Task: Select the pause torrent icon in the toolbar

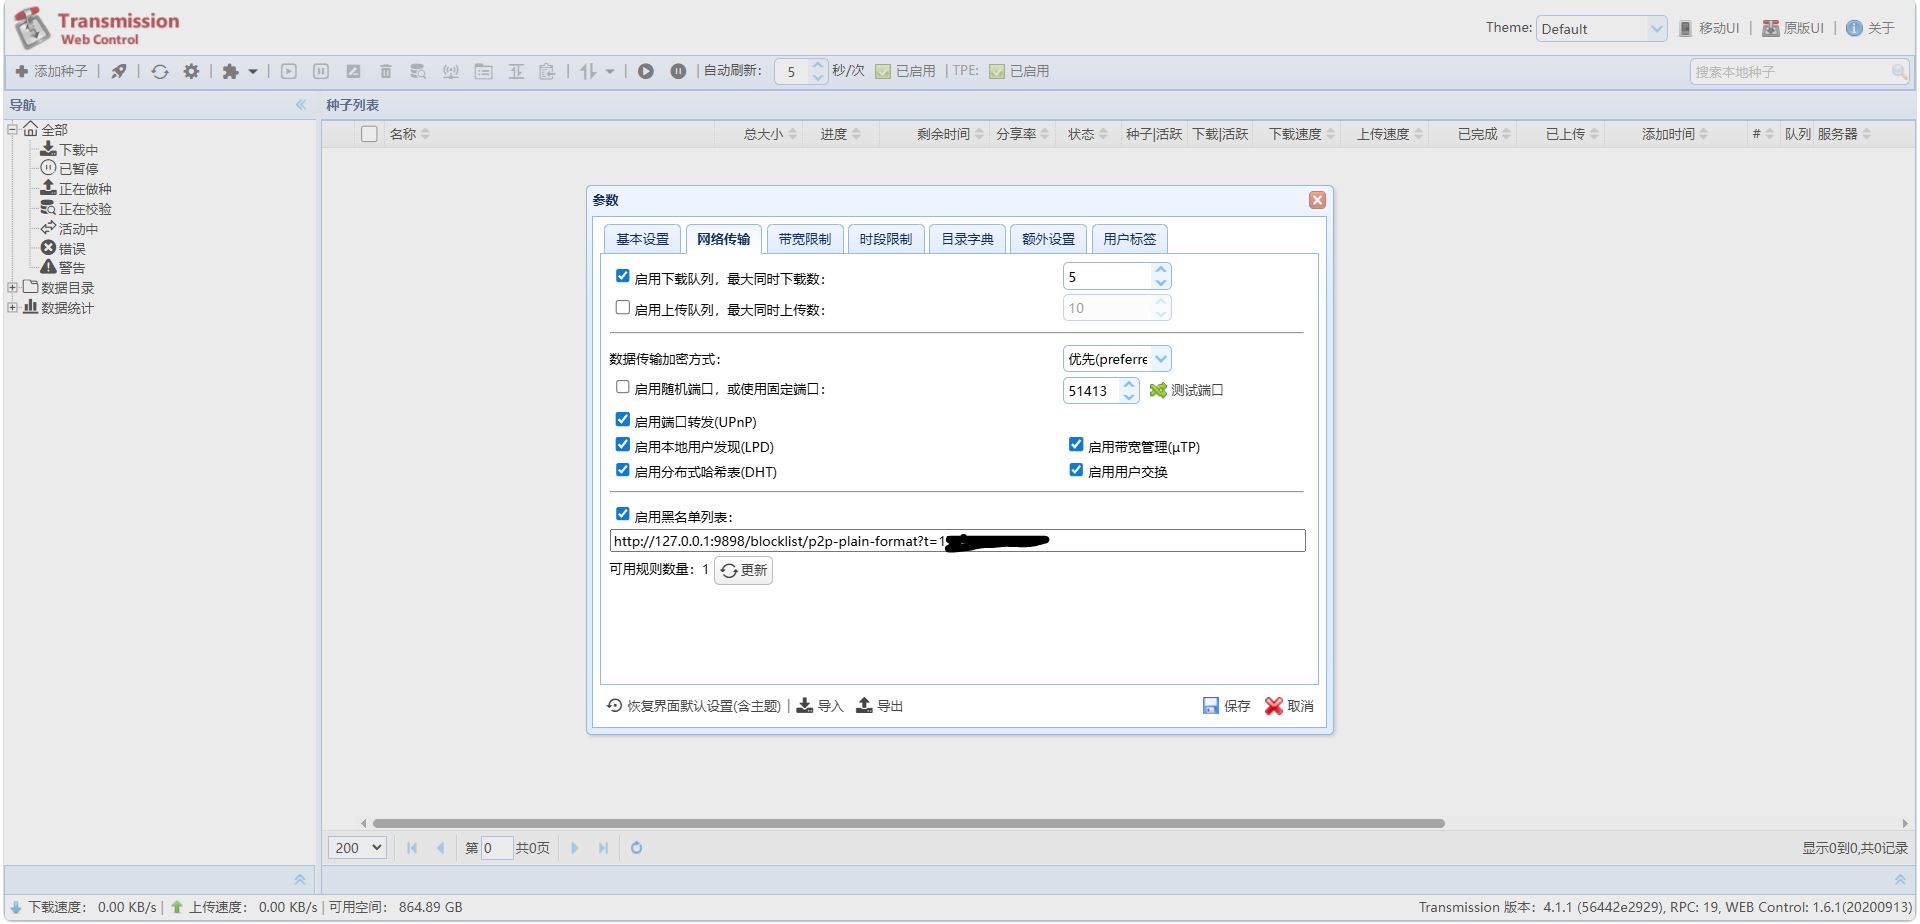Action: (x=321, y=71)
